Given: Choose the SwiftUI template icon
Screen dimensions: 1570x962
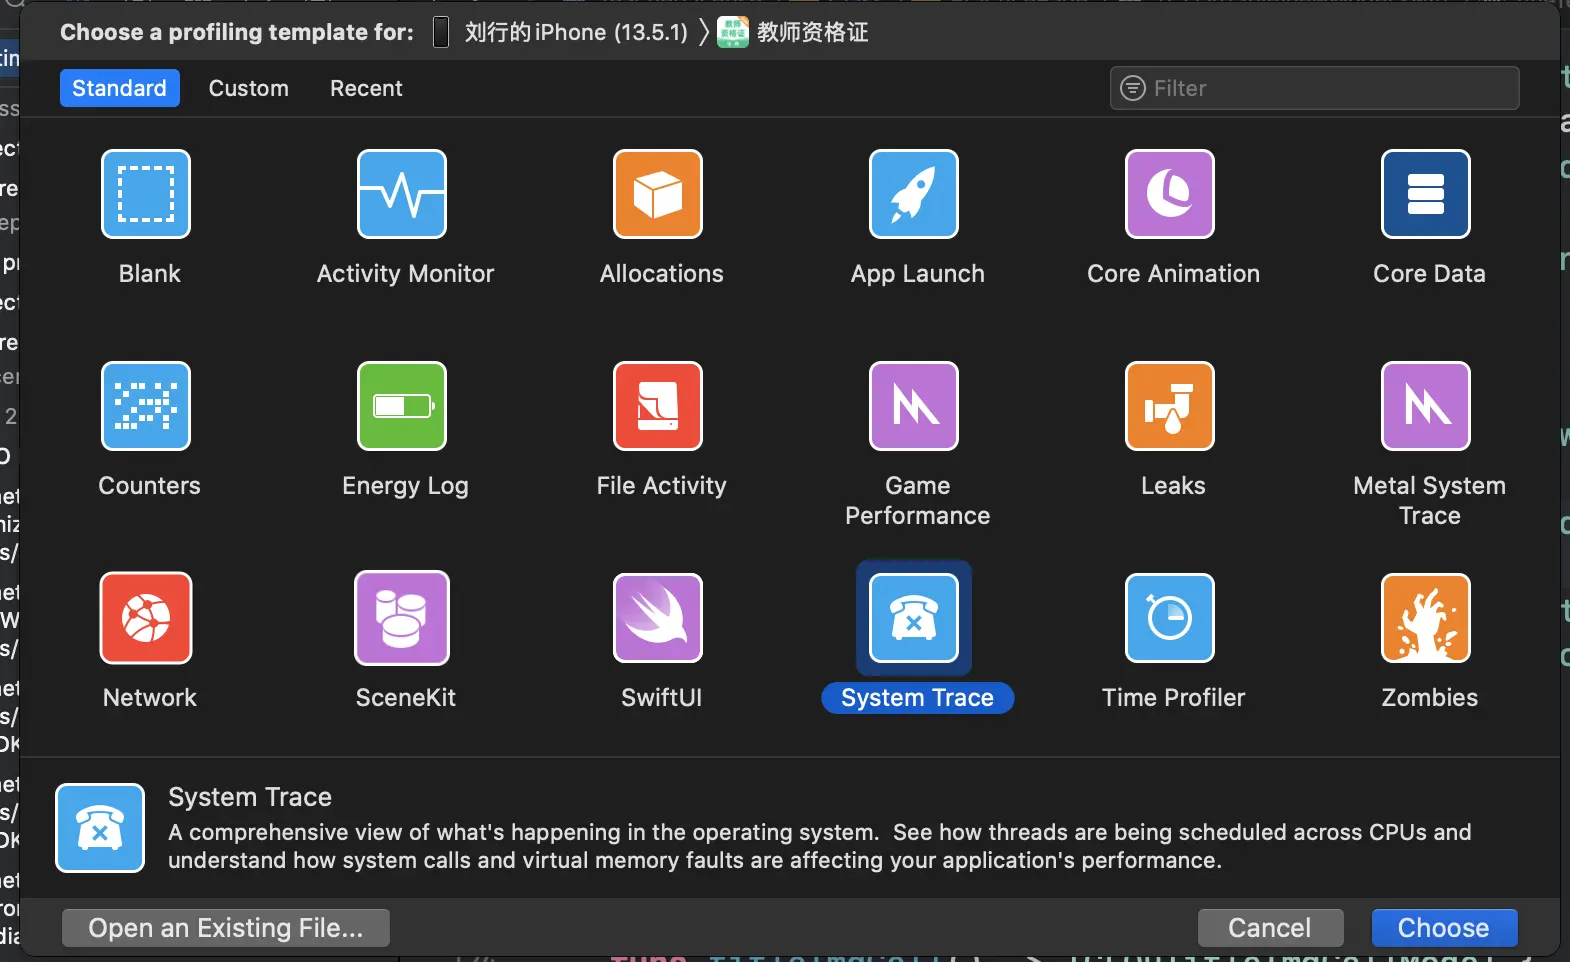Looking at the screenshot, I should click(658, 618).
